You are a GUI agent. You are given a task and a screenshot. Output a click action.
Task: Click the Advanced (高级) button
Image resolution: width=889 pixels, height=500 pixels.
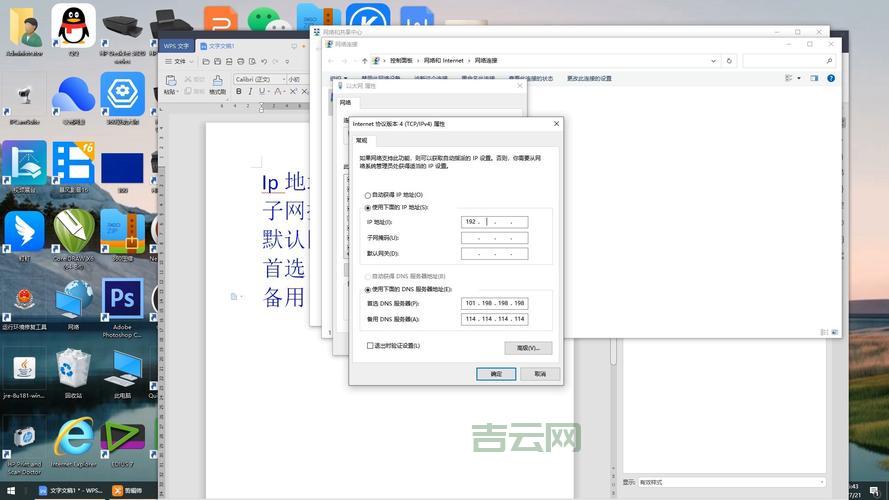(x=528, y=348)
